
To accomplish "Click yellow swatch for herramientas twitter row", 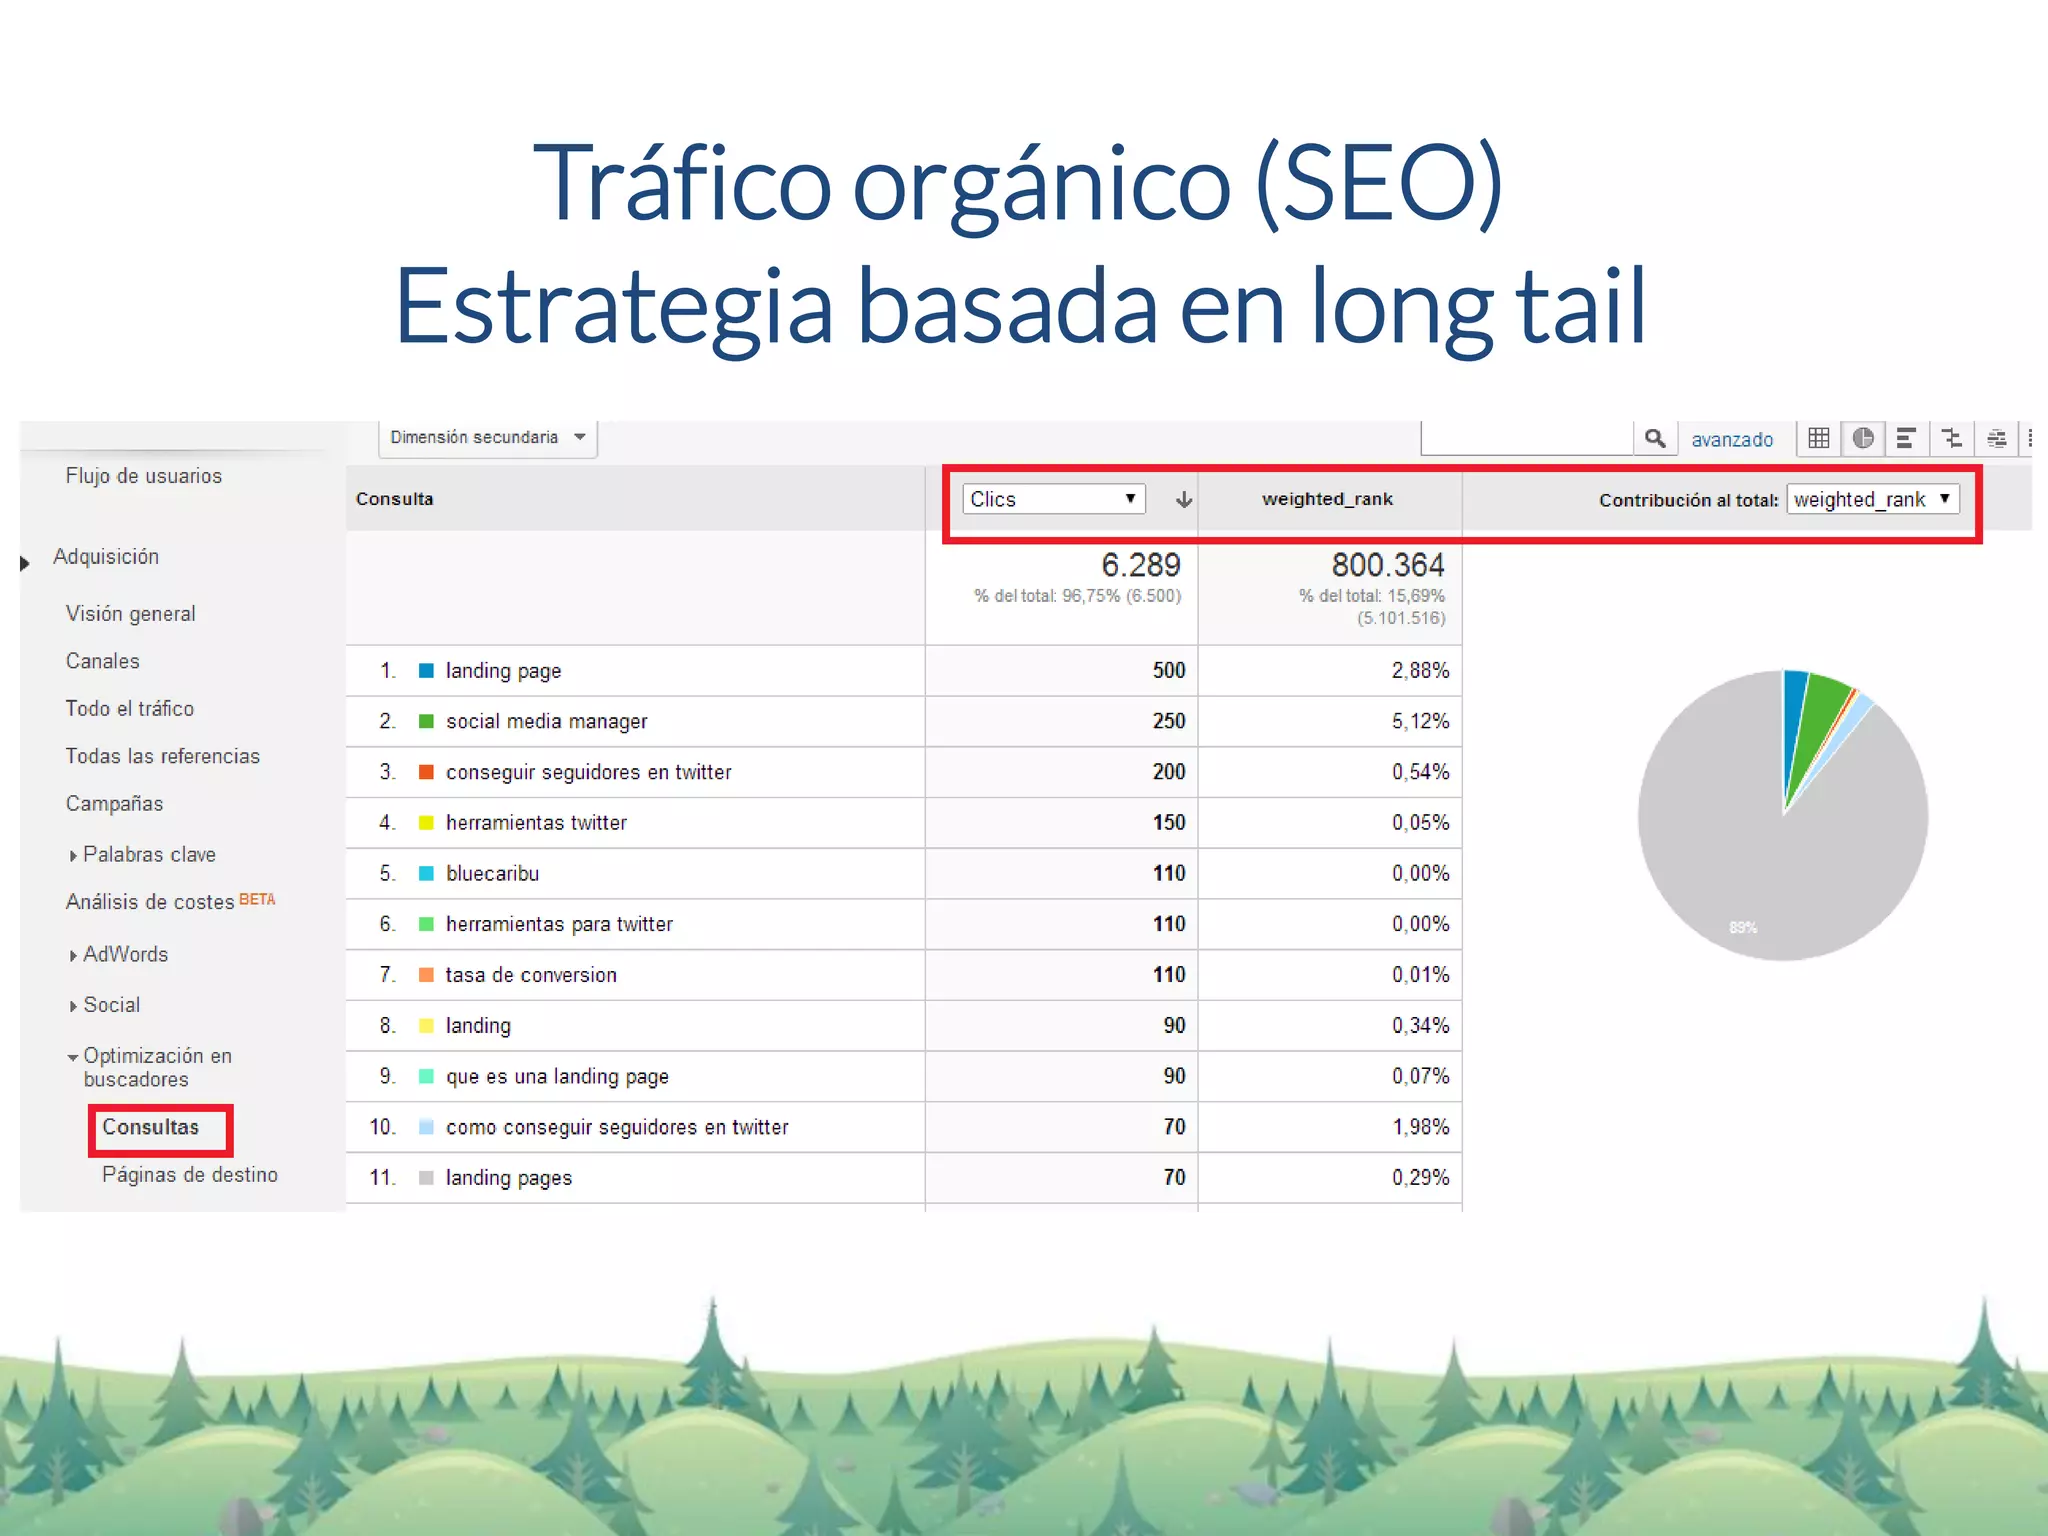I will pos(426,823).
